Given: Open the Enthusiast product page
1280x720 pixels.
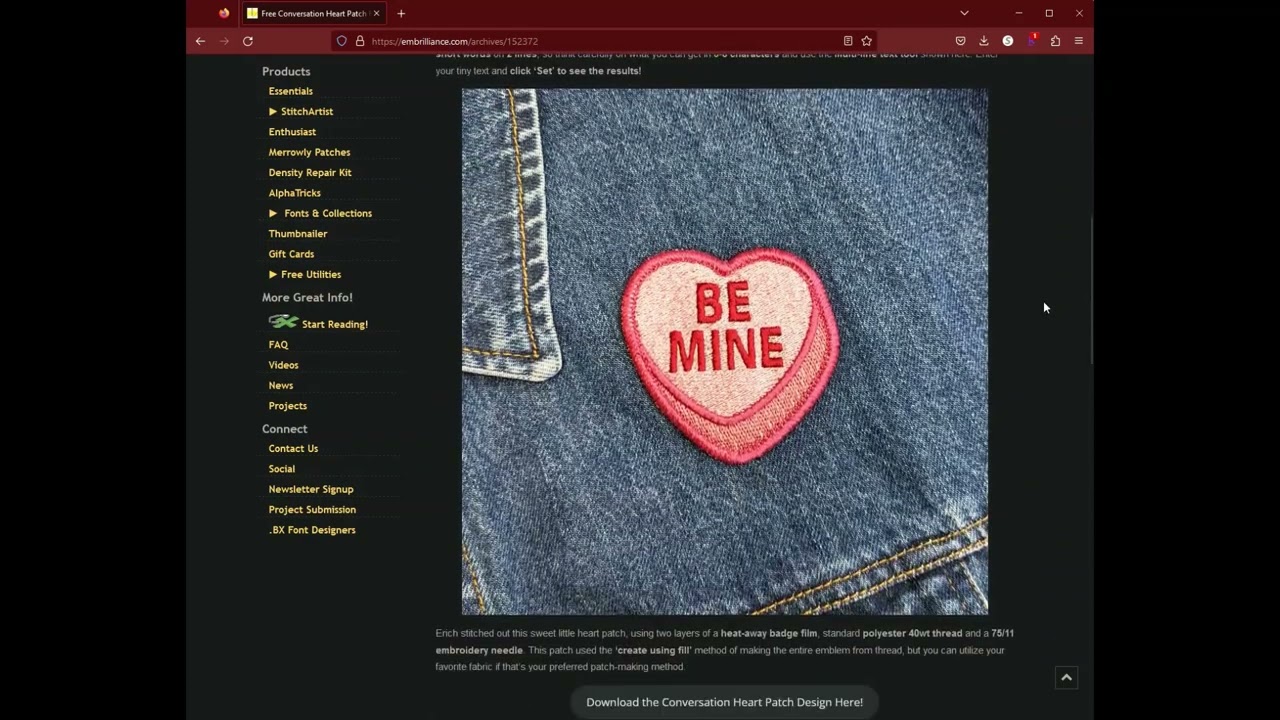Looking at the screenshot, I should 292,132.
